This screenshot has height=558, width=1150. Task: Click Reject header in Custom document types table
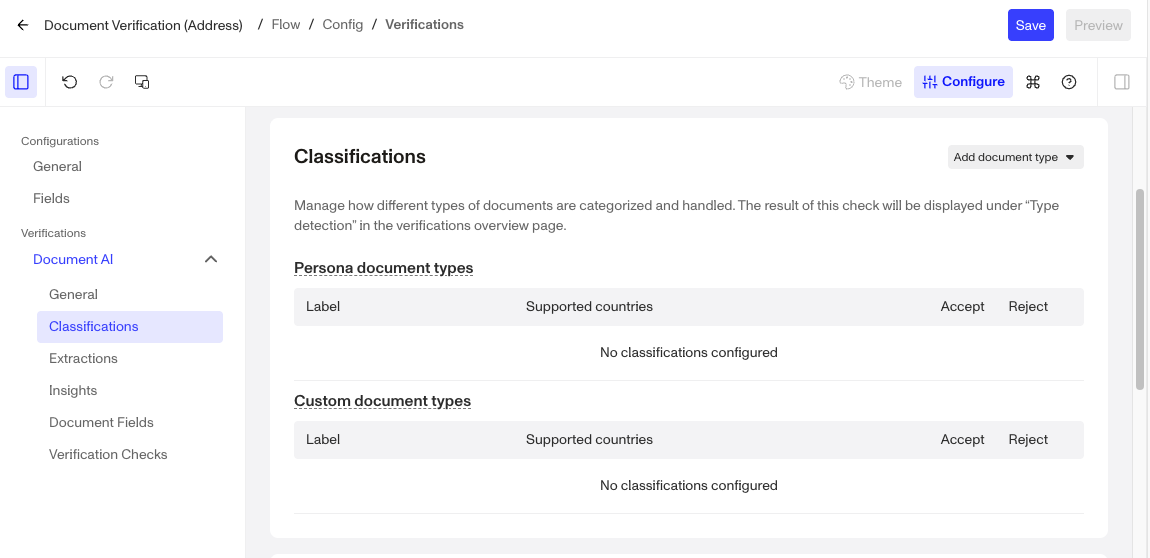point(1028,440)
